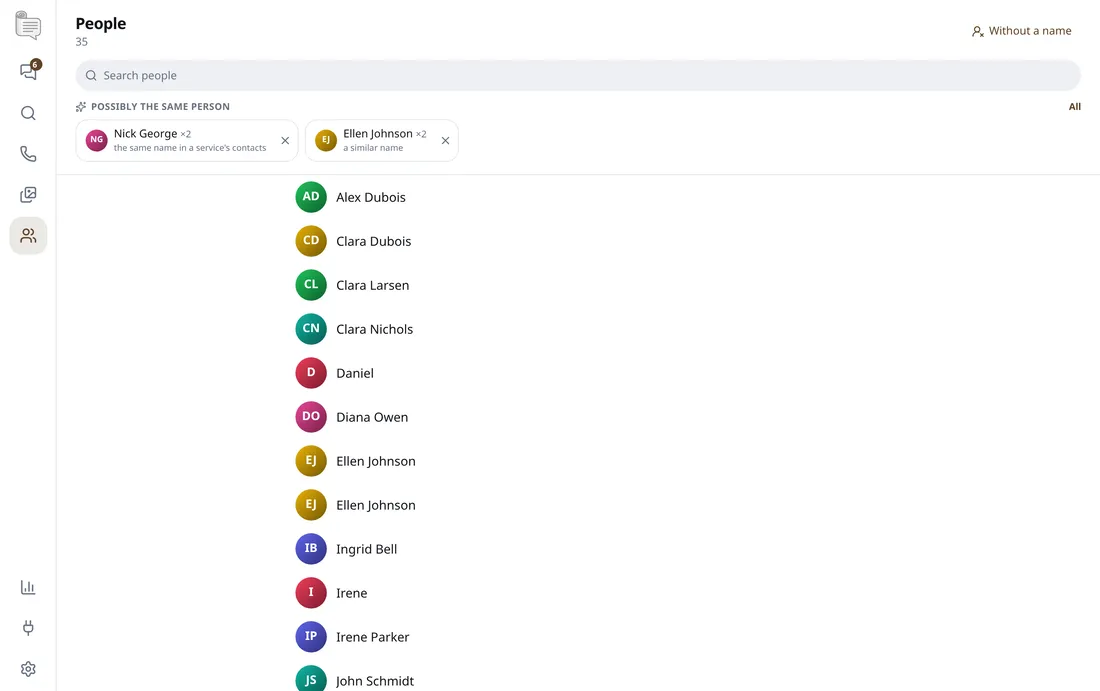
Task: Open the Irene Parker contact
Action: tap(373, 637)
